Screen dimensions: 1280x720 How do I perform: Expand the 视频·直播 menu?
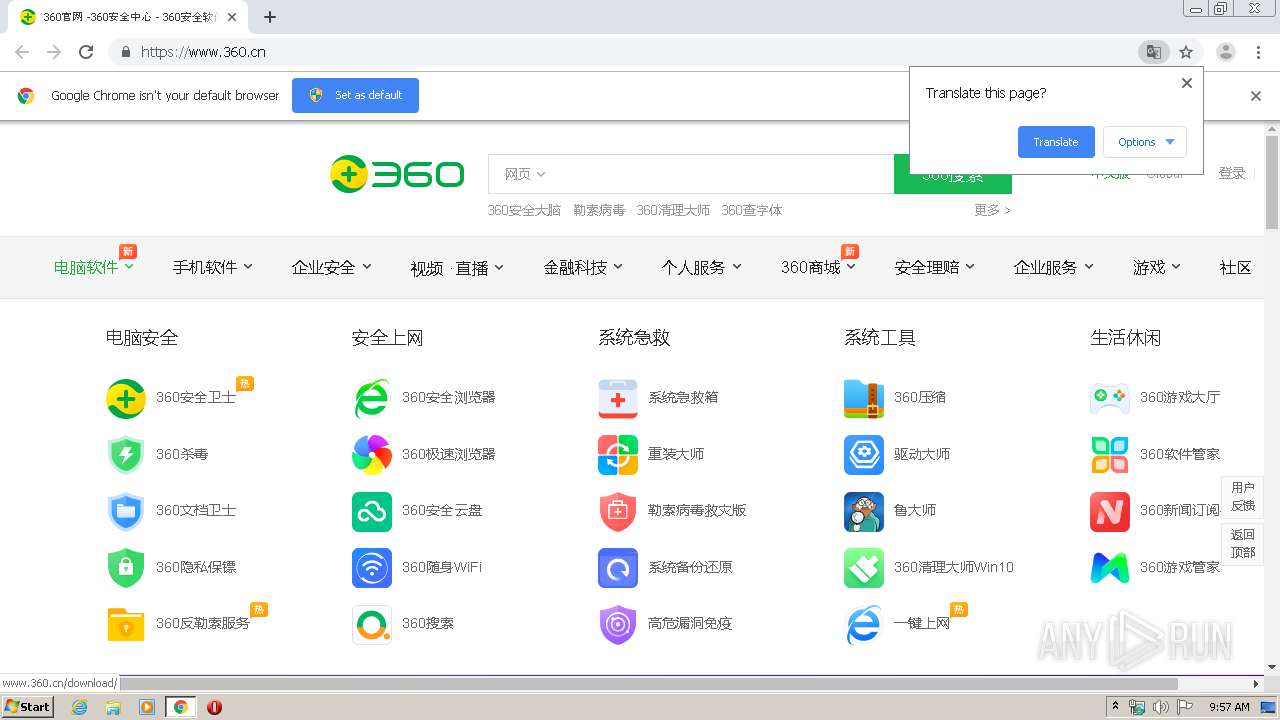coord(457,268)
